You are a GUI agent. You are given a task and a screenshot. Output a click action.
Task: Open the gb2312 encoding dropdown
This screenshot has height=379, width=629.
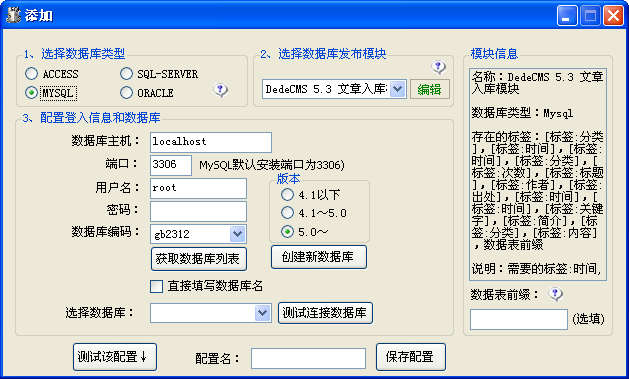click(x=237, y=234)
